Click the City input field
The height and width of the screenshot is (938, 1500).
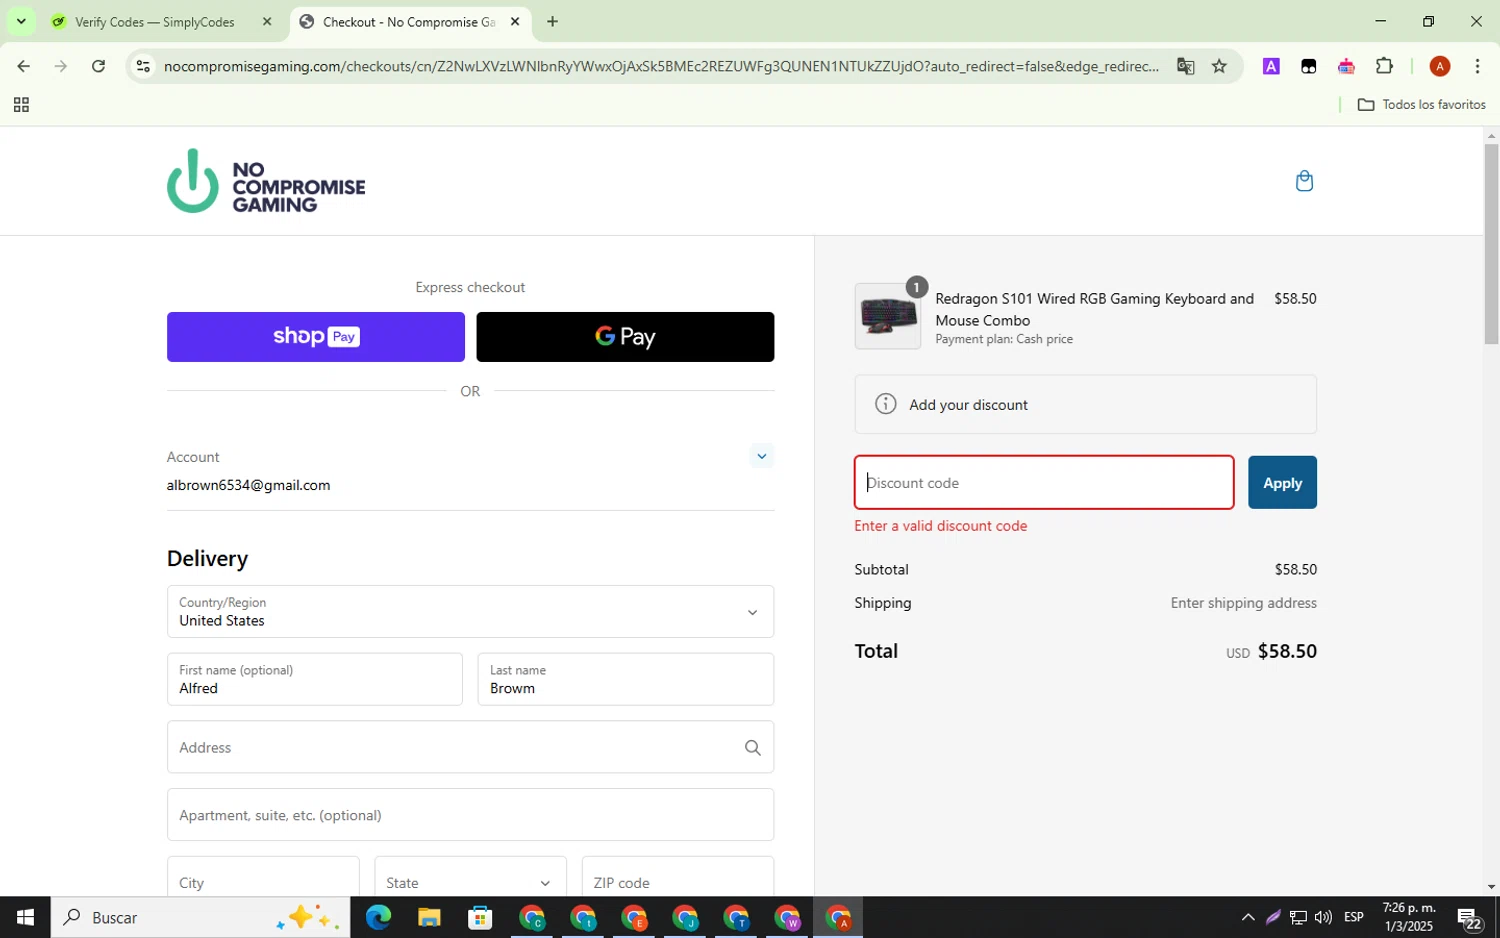(263, 882)
